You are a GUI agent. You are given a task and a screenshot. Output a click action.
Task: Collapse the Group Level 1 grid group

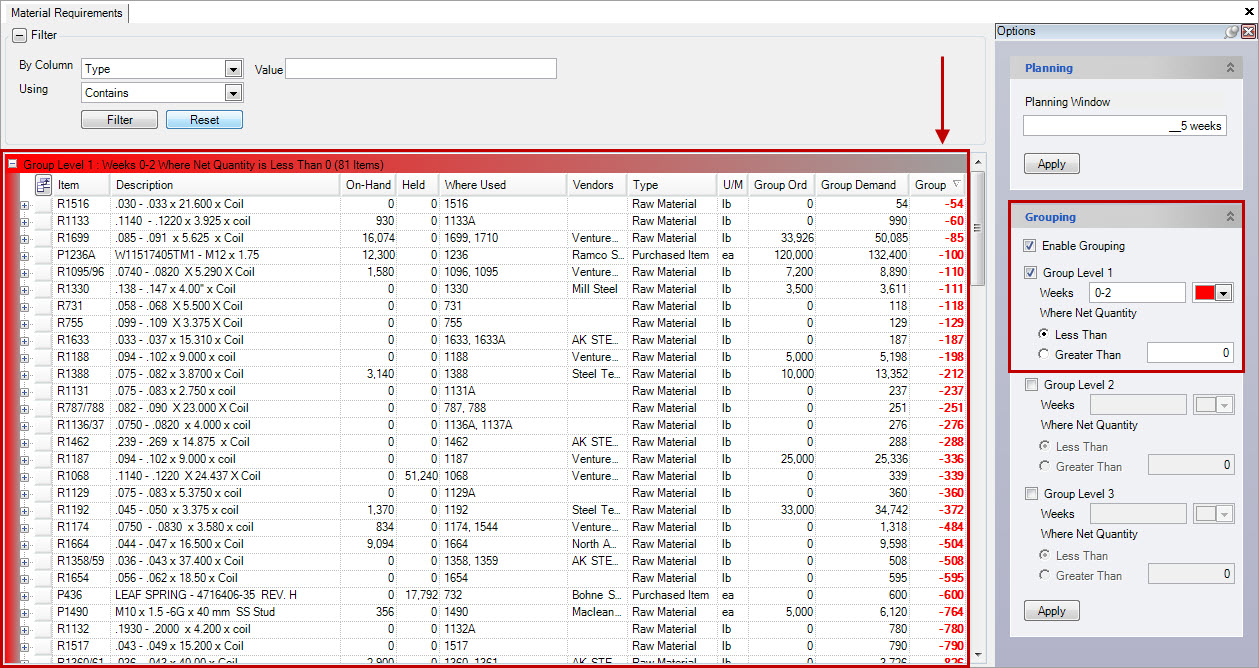13,164
